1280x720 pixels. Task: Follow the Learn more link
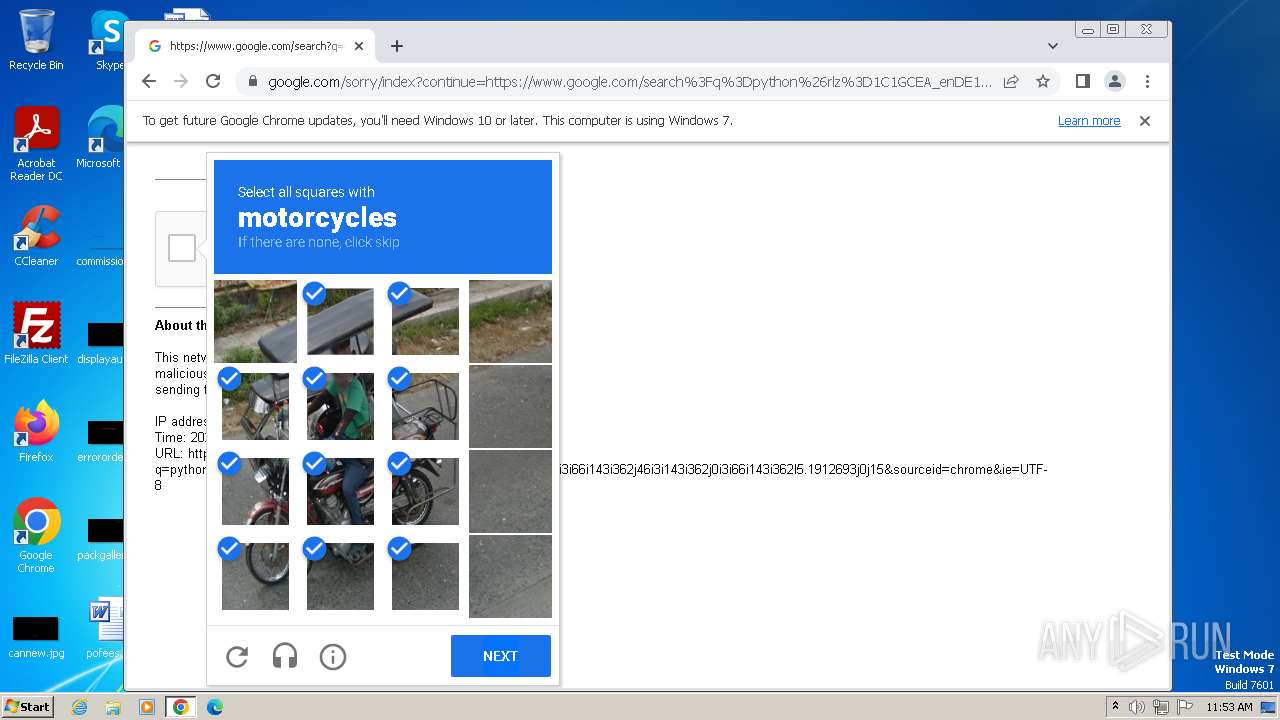coord(1089,121)
